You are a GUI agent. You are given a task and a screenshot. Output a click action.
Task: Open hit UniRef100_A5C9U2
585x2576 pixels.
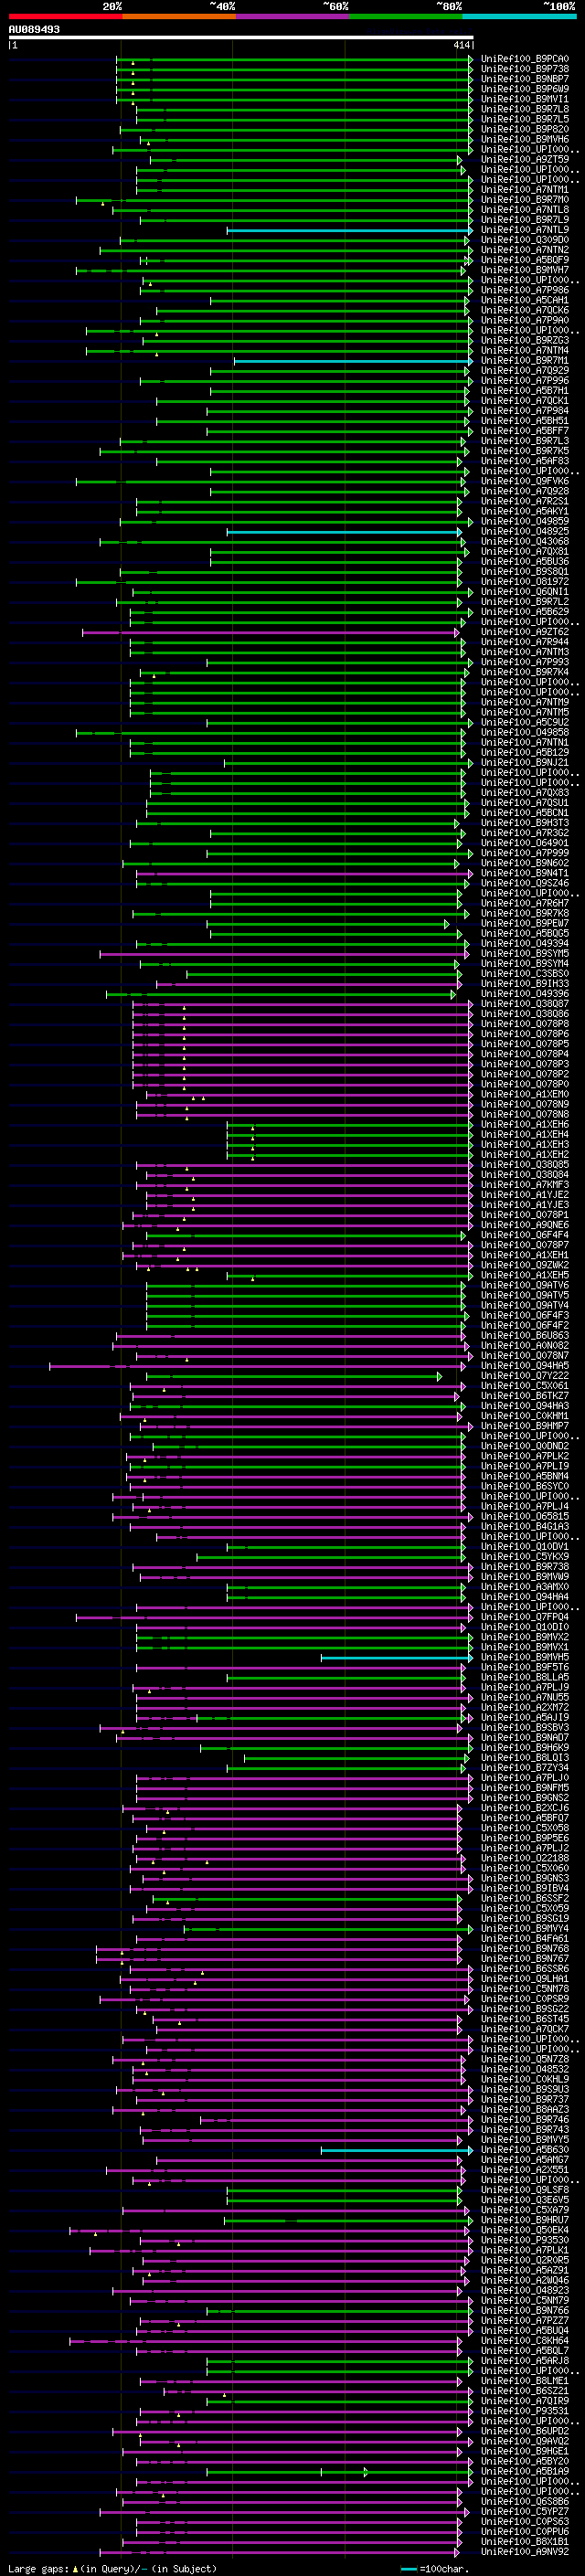[x=524, y=722]
